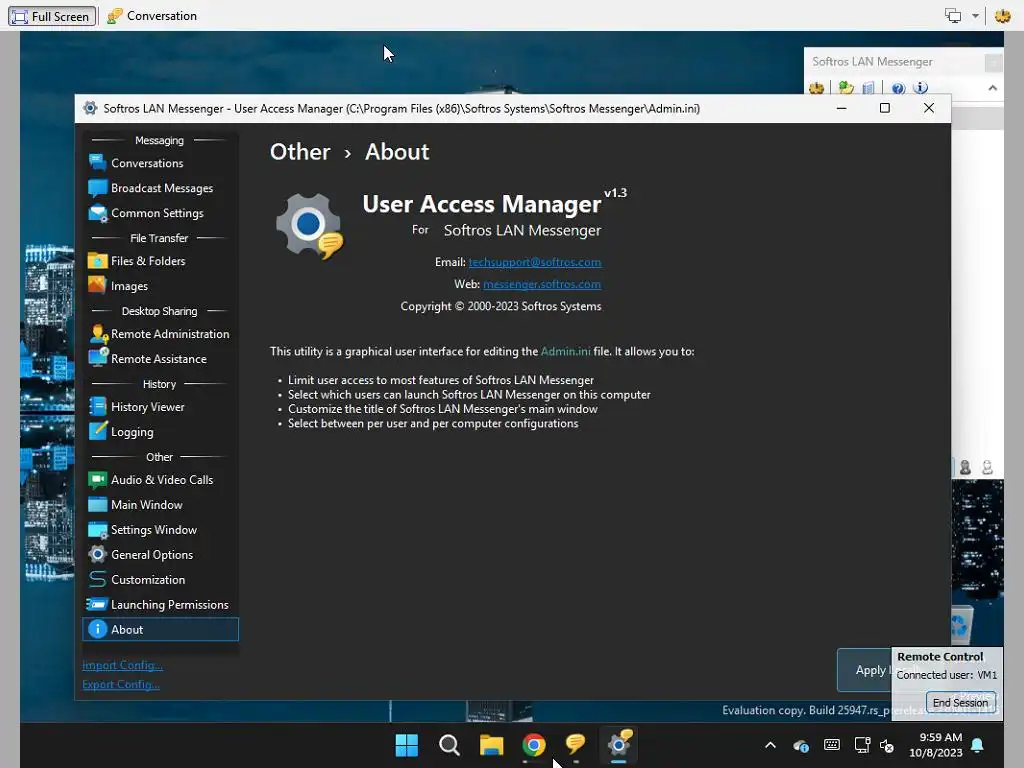
Task: Click the Logging pencil icon
Action: coord(98,431)
